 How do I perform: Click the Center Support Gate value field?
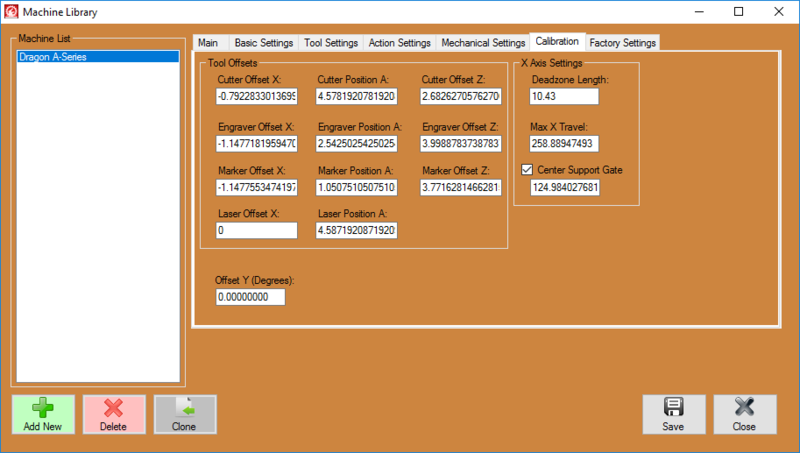(565, 187)
